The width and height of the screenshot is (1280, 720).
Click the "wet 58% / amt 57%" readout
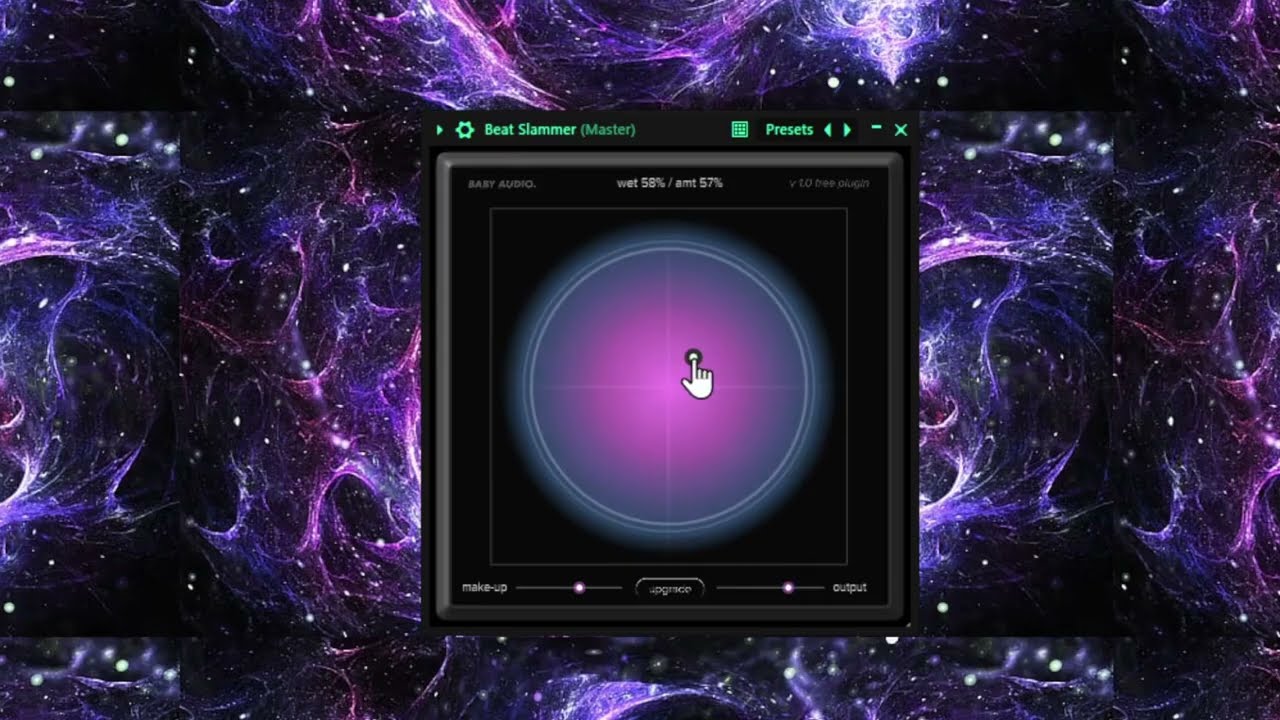[669, 183]
